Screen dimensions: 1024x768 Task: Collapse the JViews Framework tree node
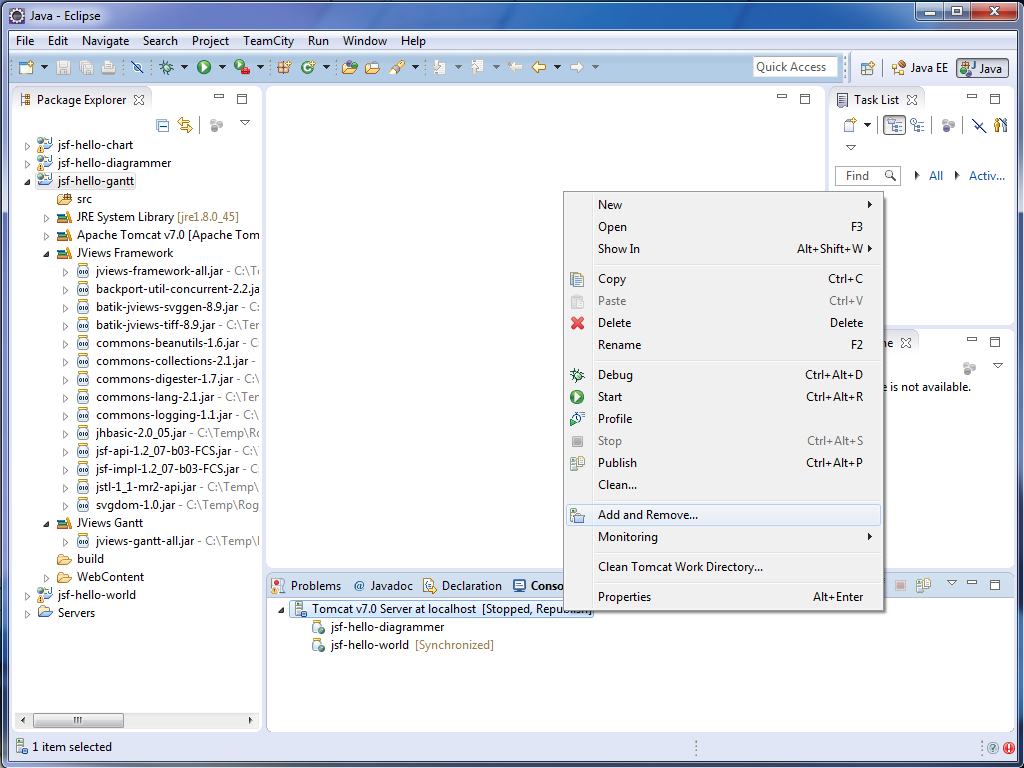pos(47,254)
